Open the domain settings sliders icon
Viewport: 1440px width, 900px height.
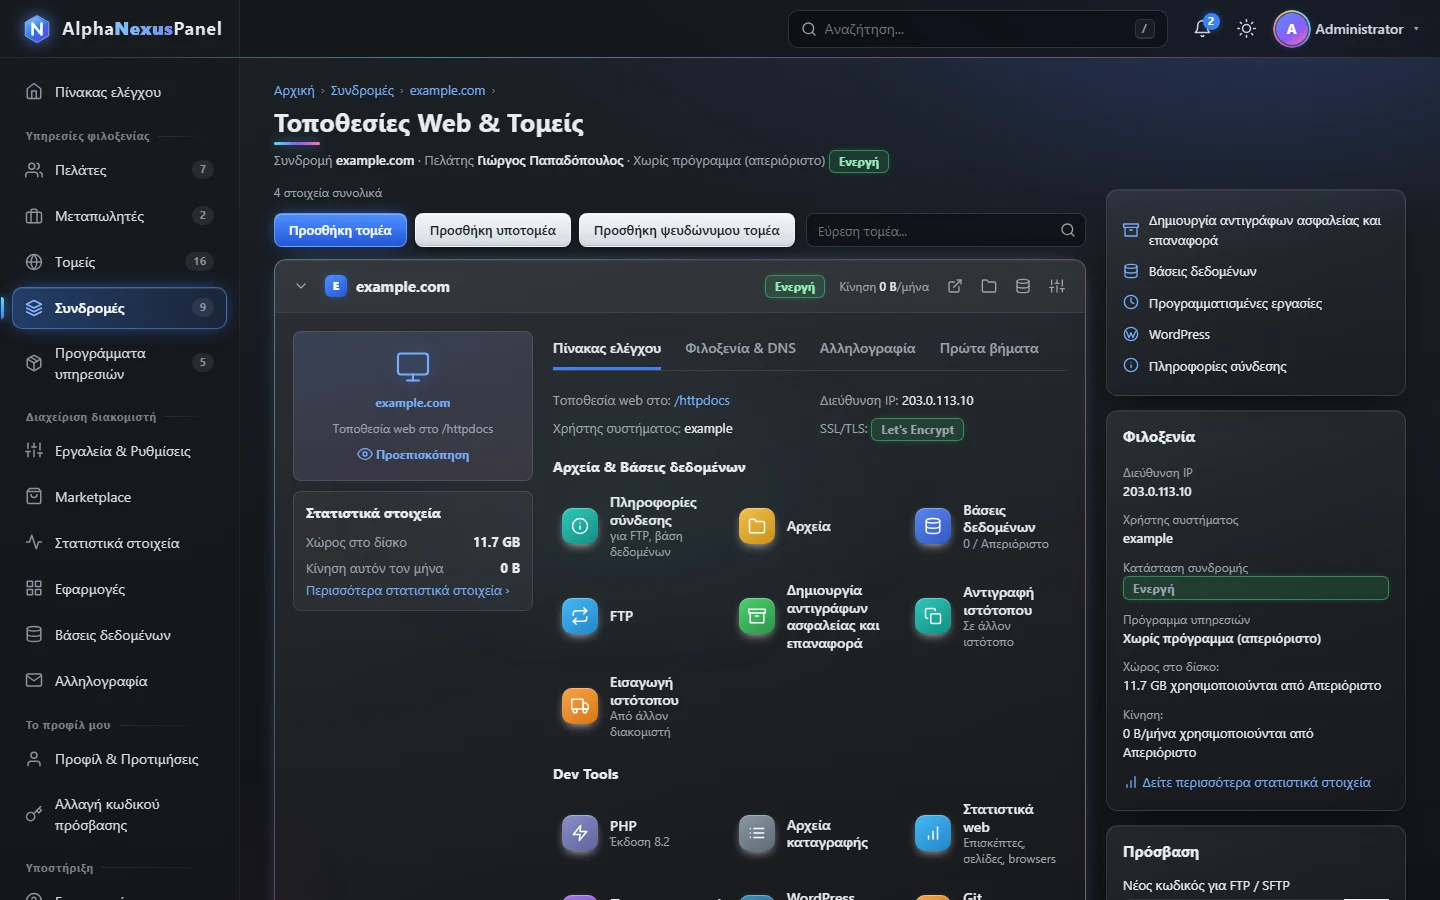coord(1057,287)
